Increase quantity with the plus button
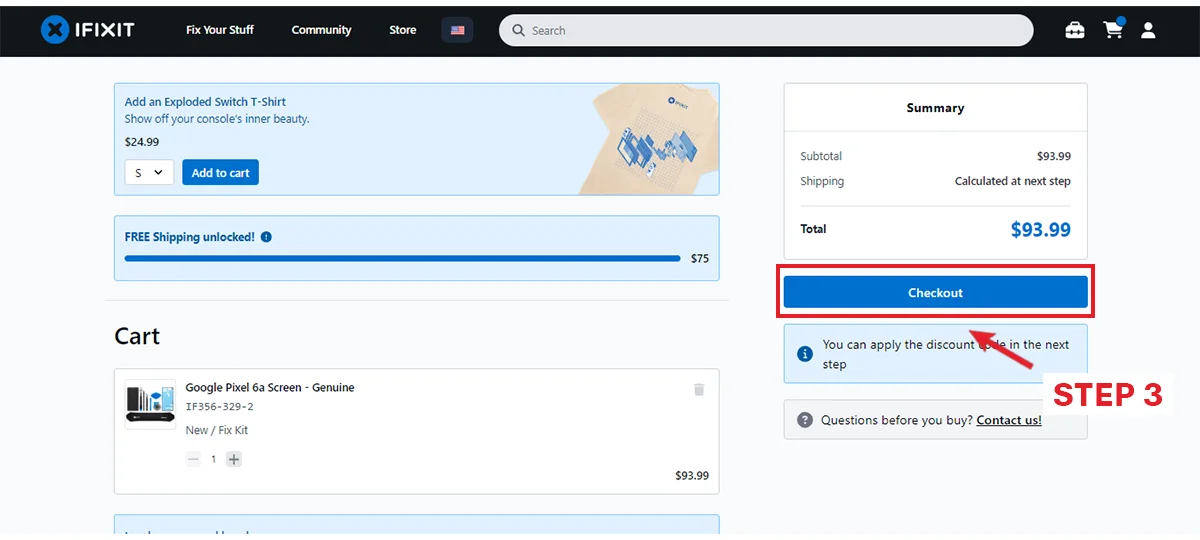Viewport: 1200px width, 540px height. [x=234, y=459]
